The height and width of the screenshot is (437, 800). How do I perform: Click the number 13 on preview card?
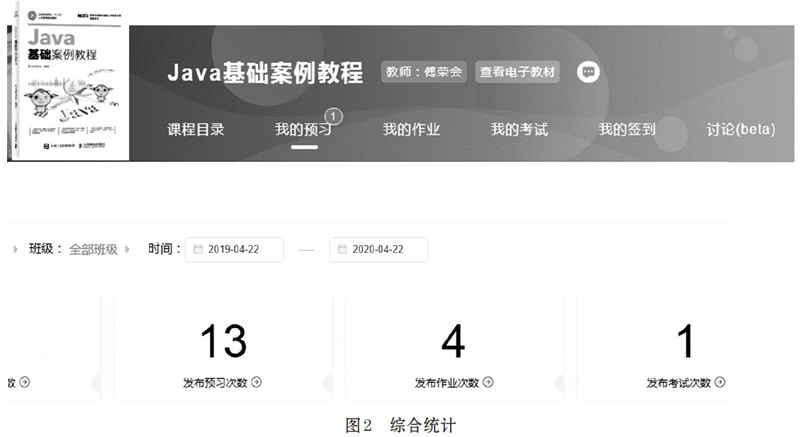223,341
